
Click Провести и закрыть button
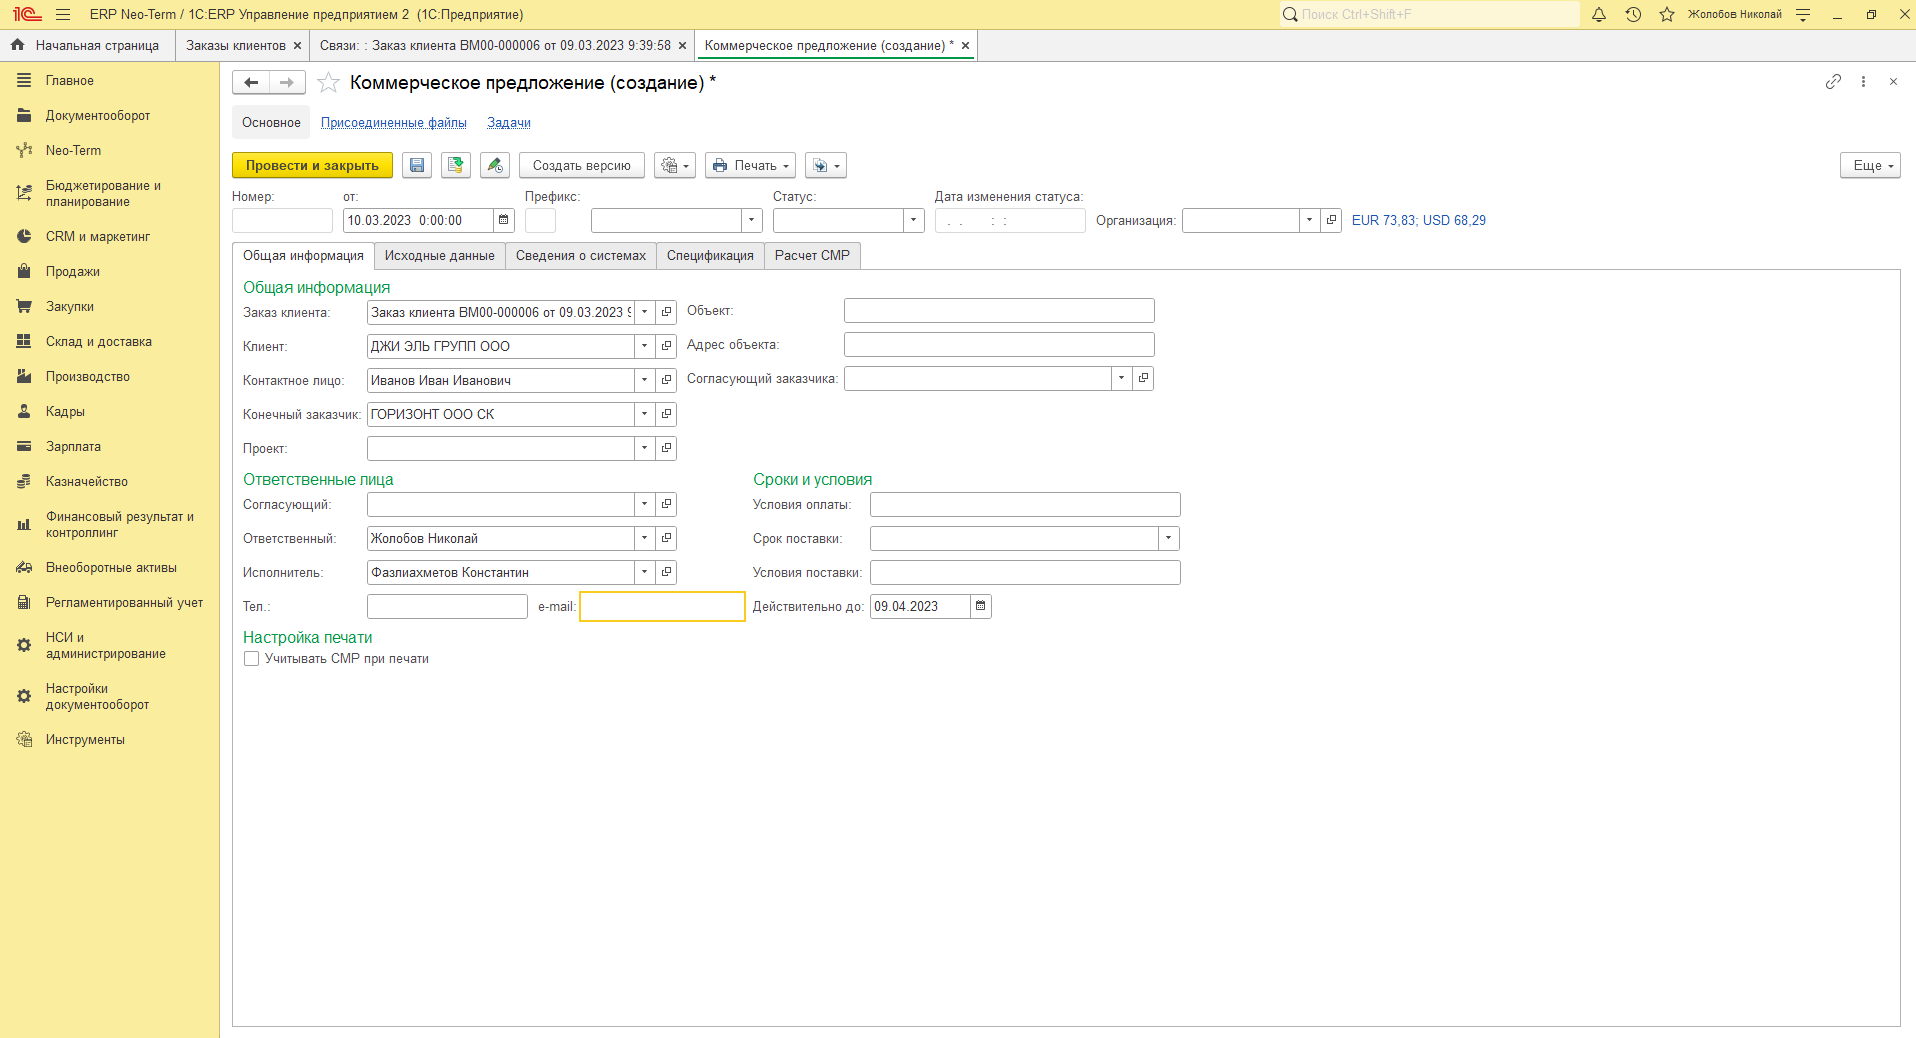[312, 166]
